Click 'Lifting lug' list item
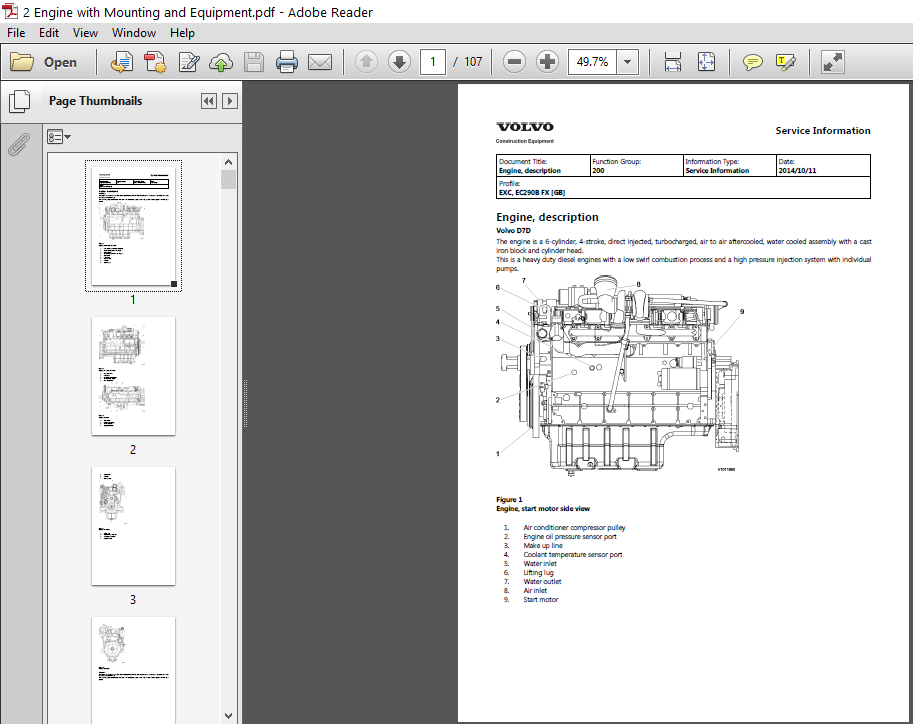913x724 pixels. [538, 573]
